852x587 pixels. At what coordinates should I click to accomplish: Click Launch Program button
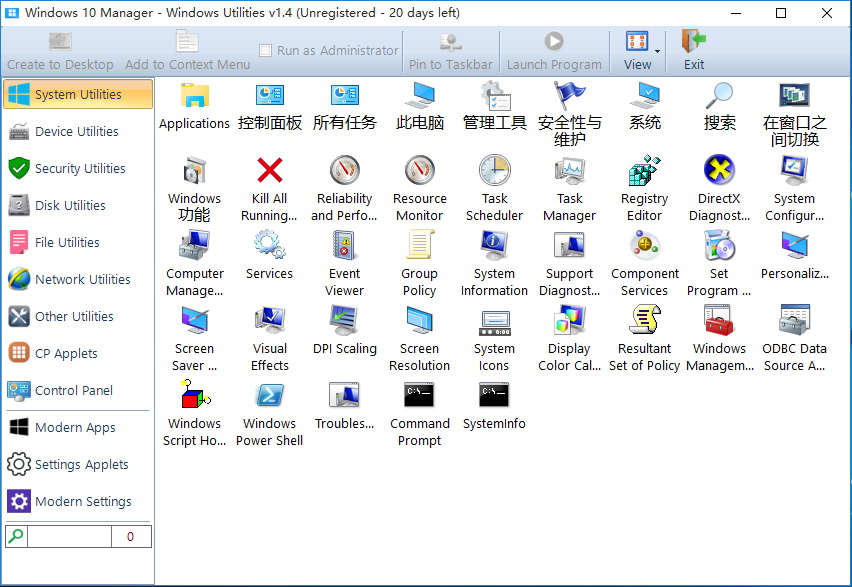pyautogui.click(x=554, y=51)
